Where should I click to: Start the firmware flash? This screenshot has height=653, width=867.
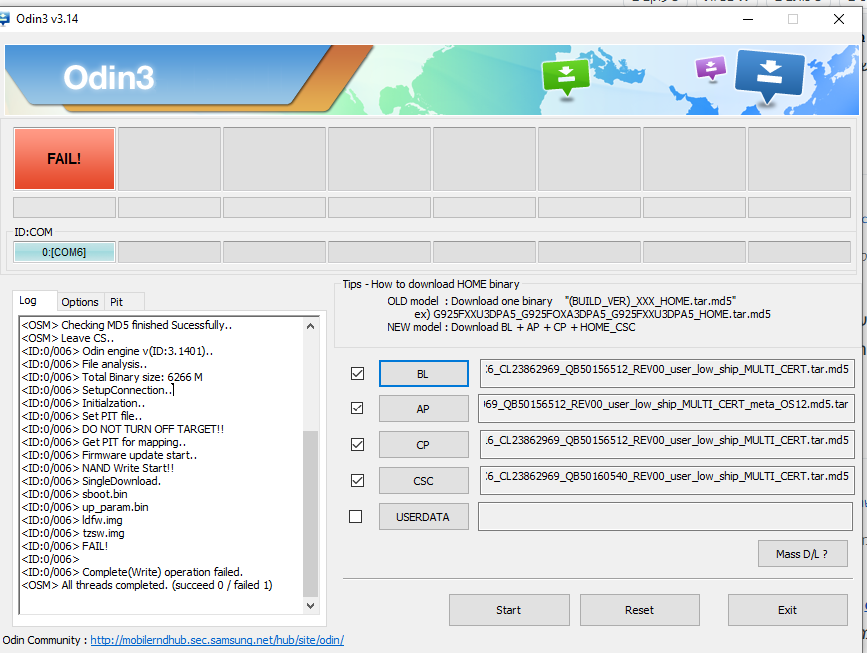tap(509, 610)
